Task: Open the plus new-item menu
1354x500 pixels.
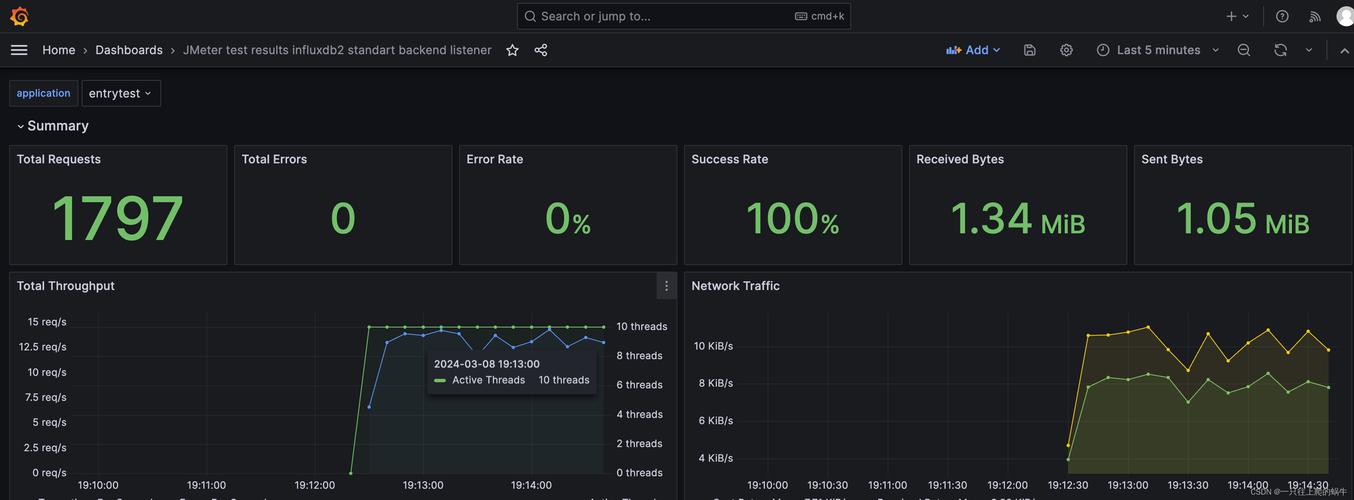Action: point(1238,16)
